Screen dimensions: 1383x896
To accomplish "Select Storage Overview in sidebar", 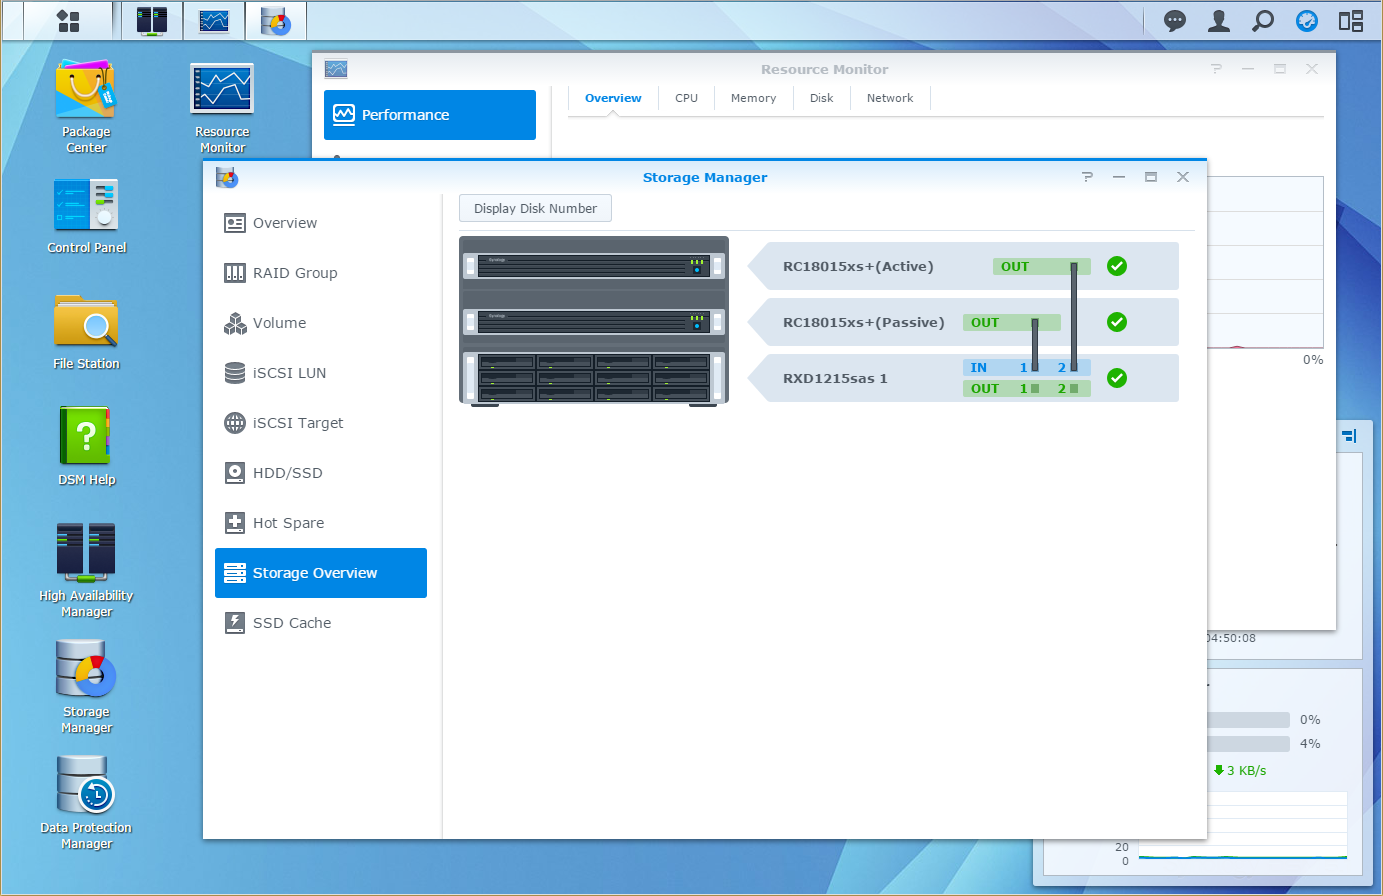I will click(321, 573).
